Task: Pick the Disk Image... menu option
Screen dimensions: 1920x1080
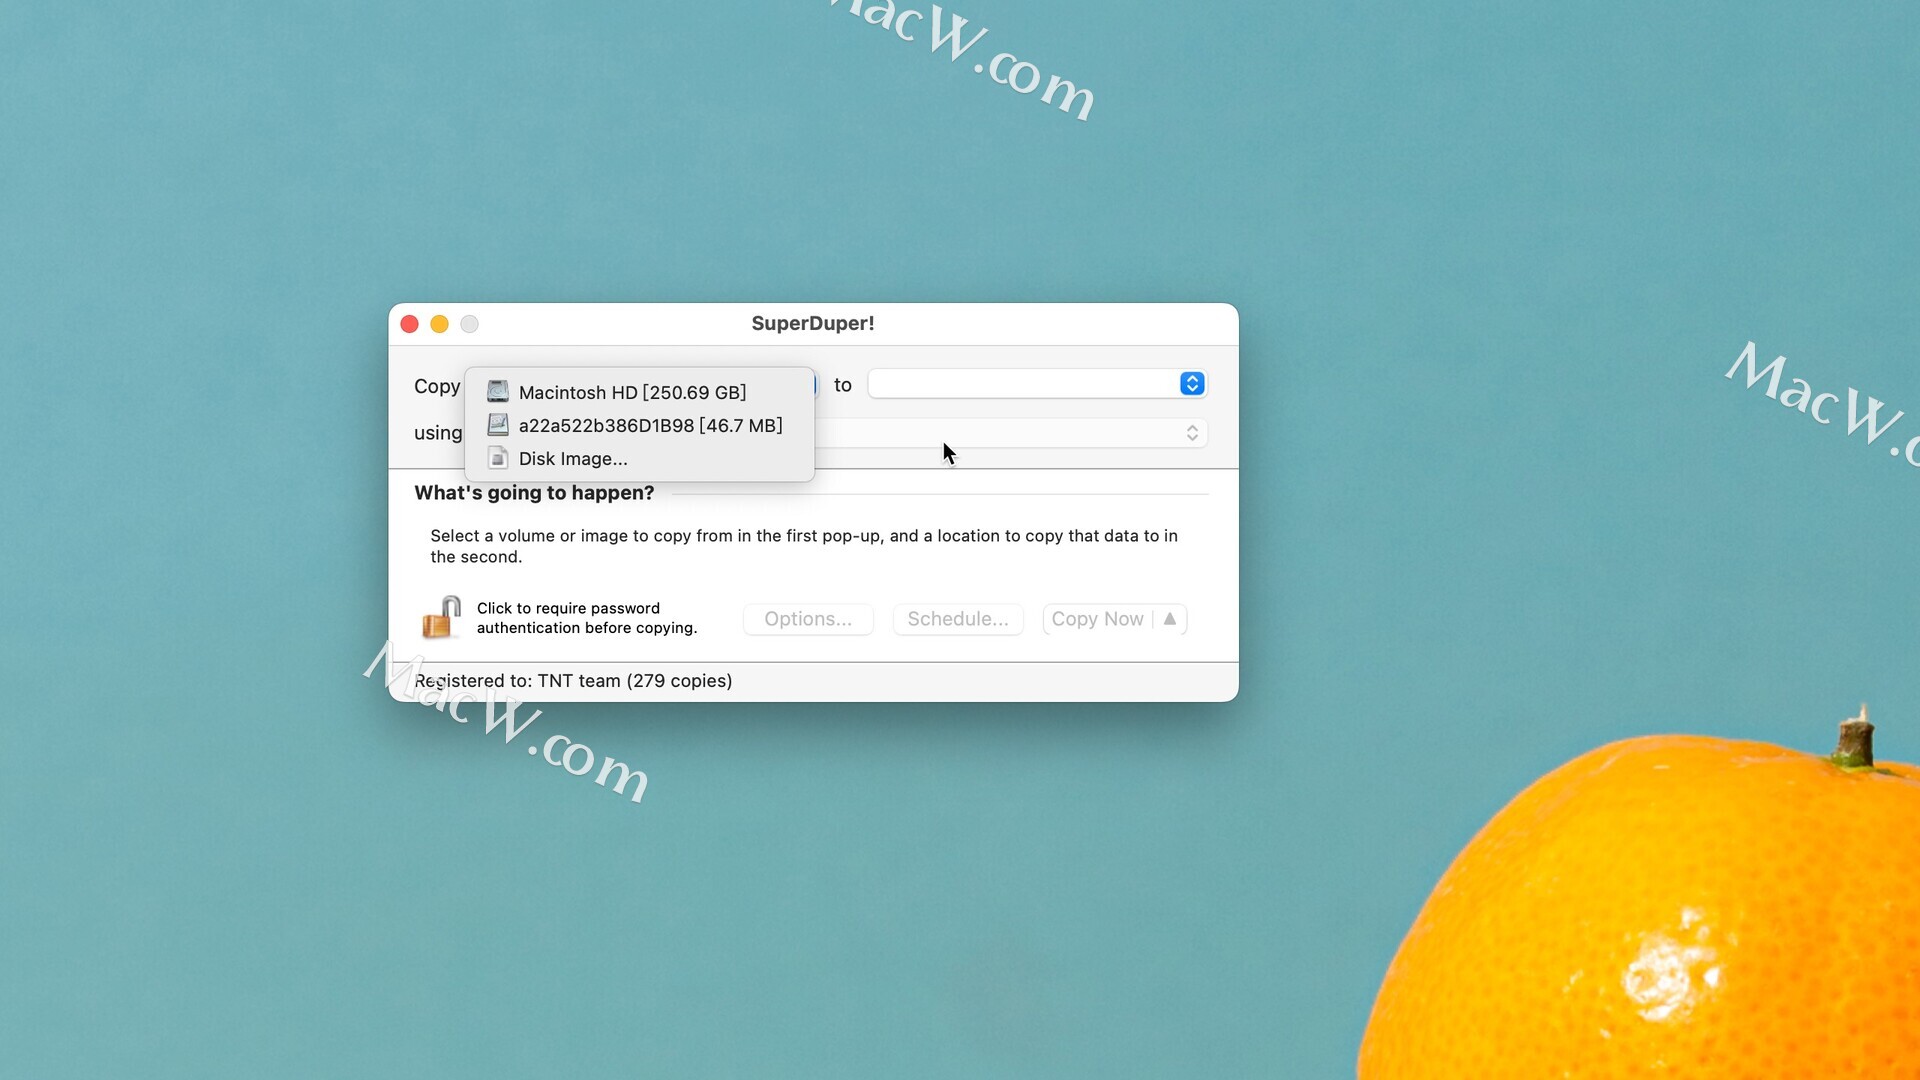Action: pyautogui.click(x=573, y=458)
